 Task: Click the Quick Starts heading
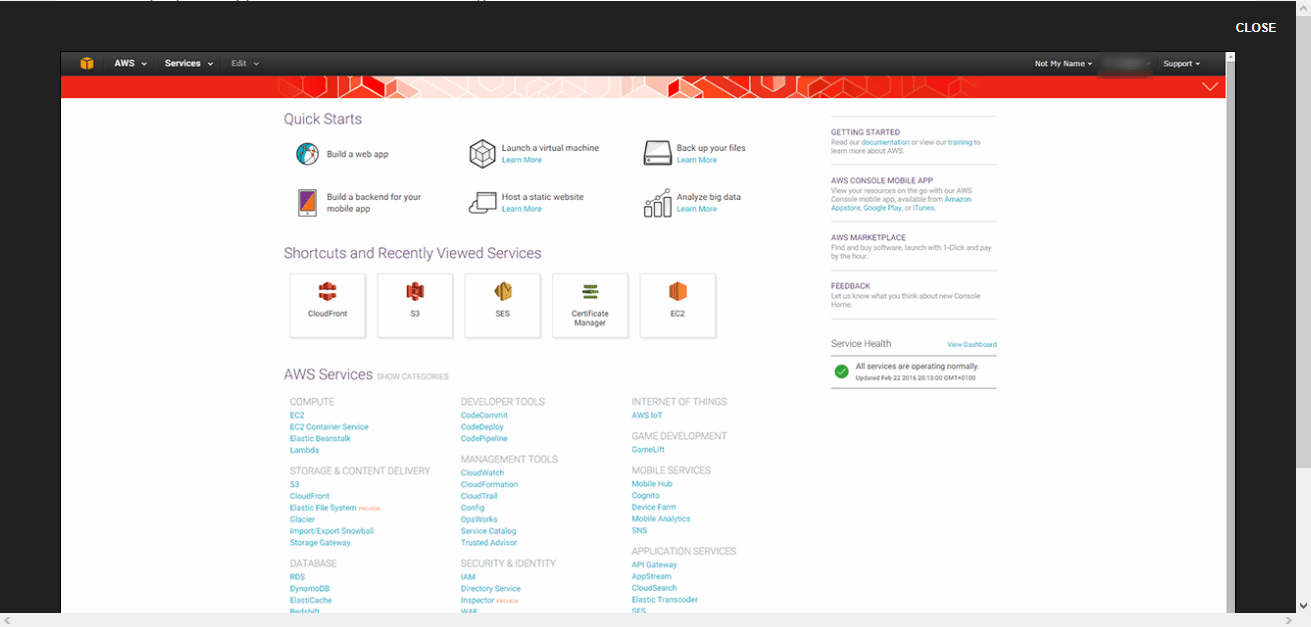(323, 119)
